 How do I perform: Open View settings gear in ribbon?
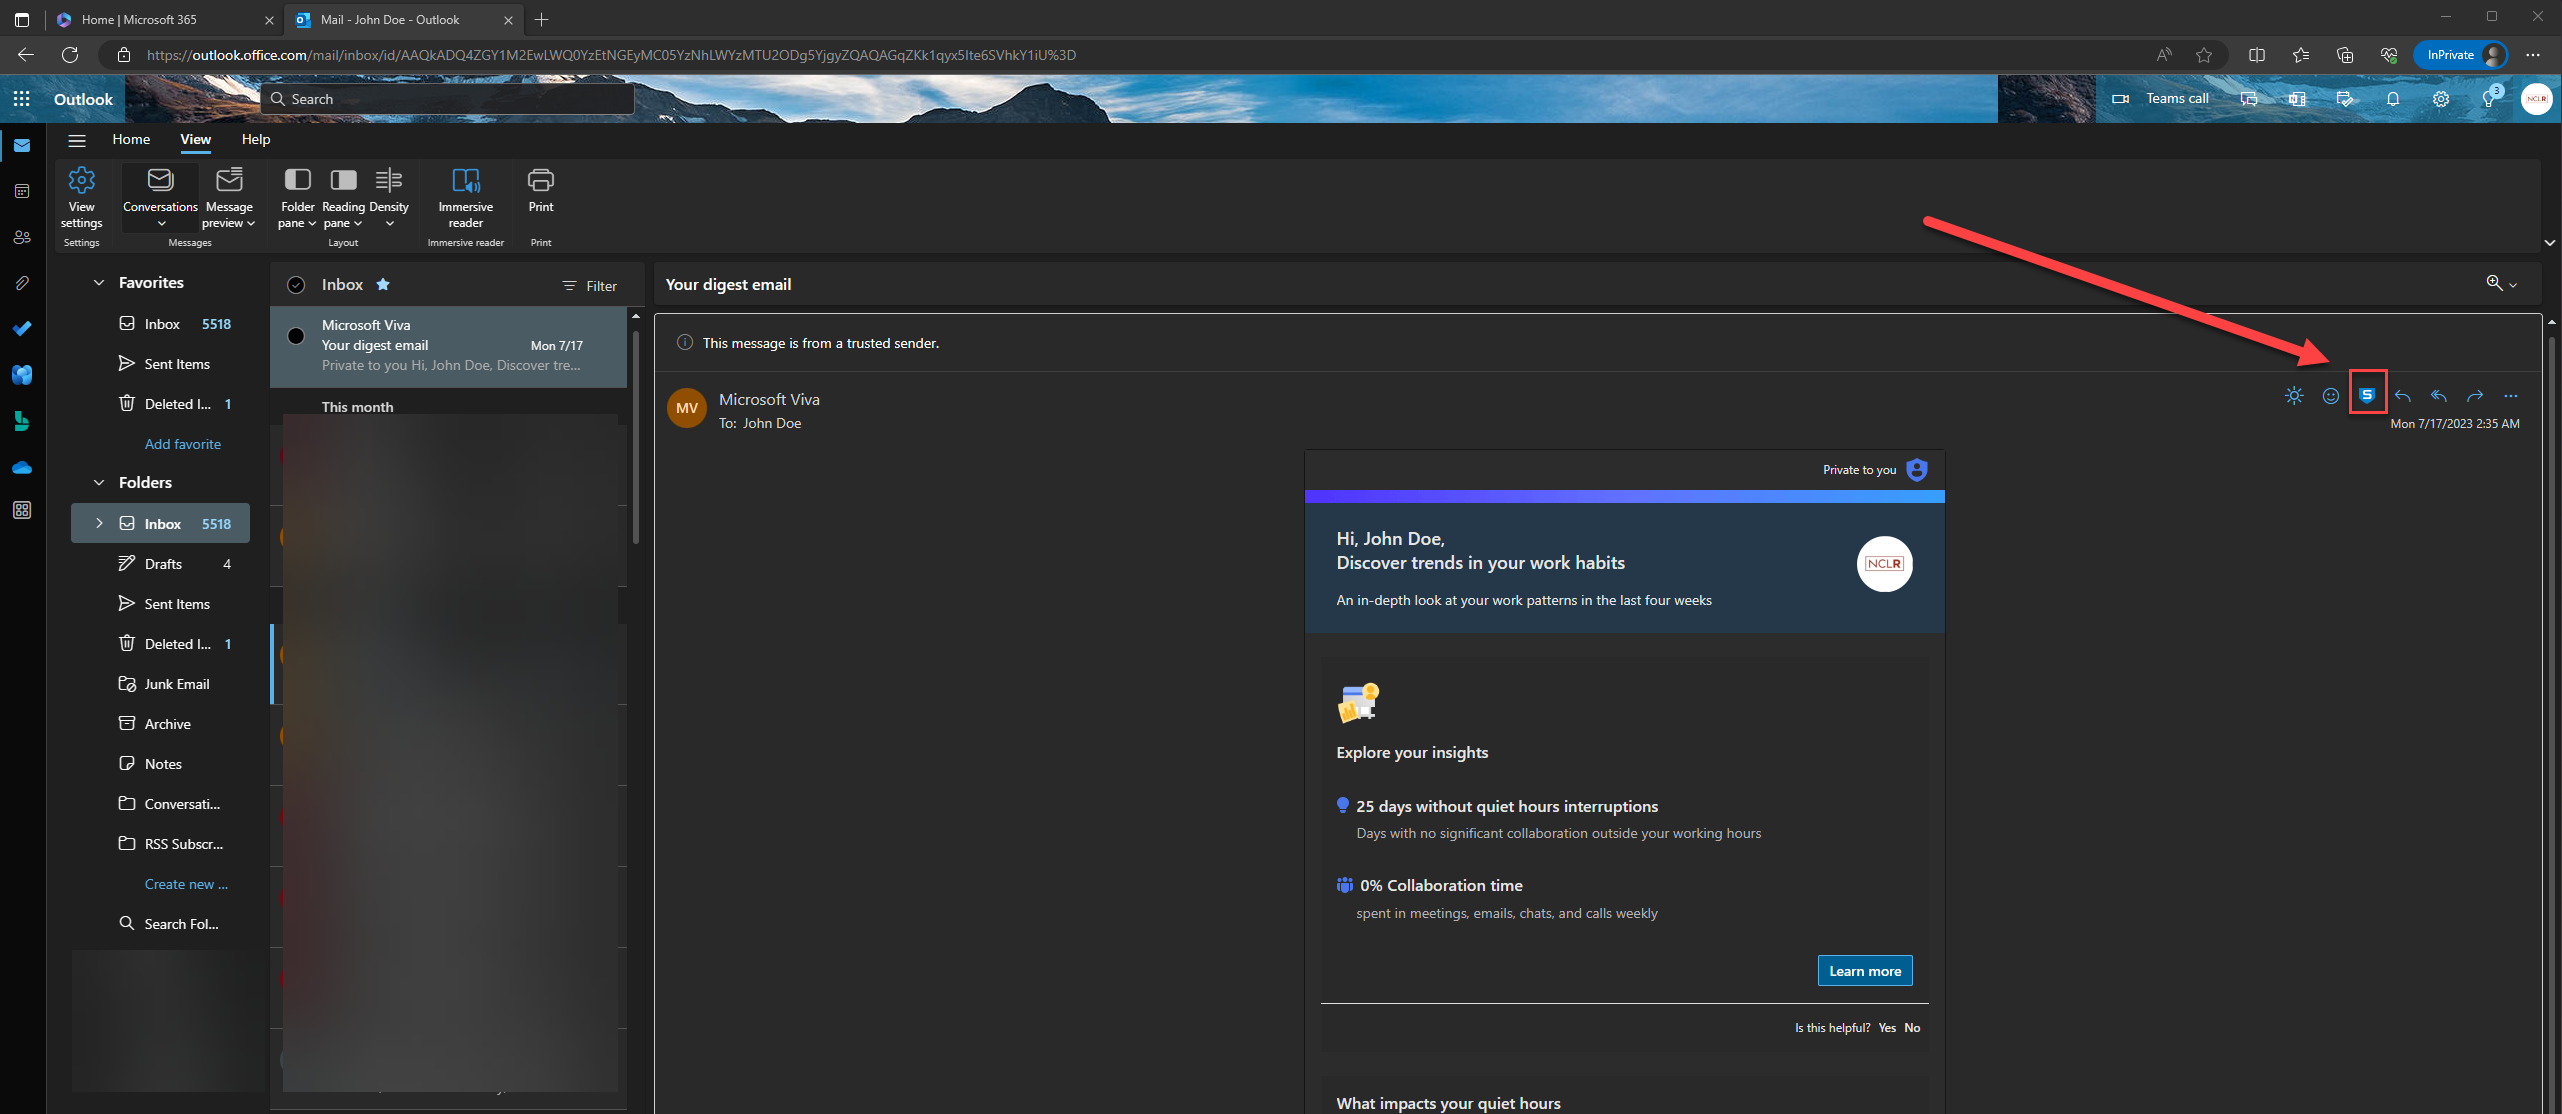tap(82, 197)
